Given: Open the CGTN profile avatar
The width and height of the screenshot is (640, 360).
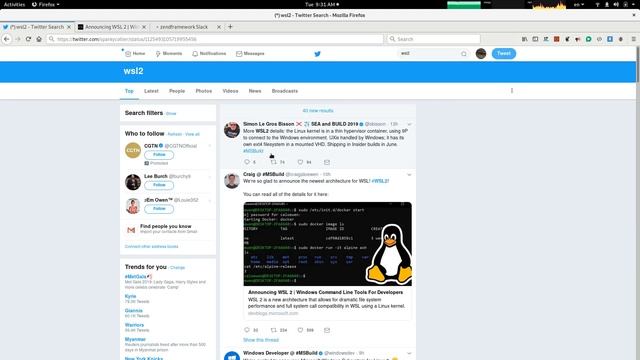Looking at the screenshot, I should pos(133,150).
